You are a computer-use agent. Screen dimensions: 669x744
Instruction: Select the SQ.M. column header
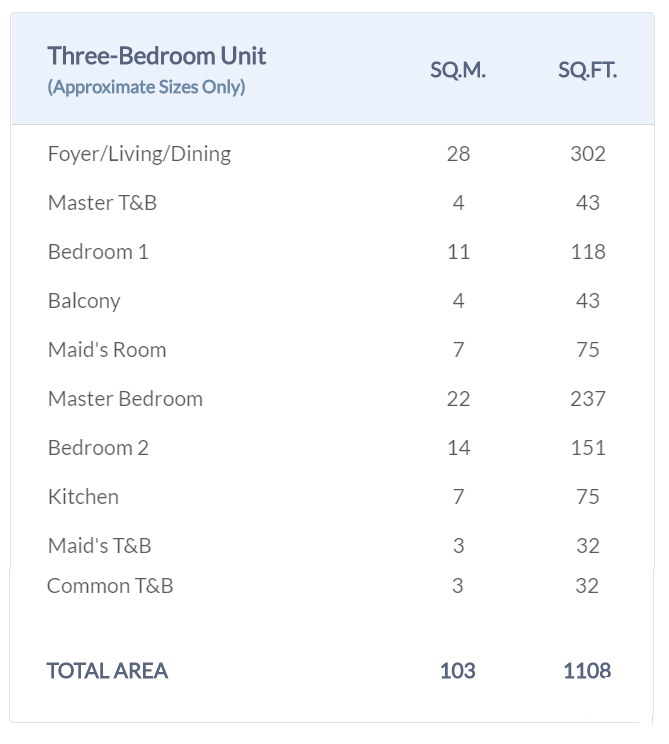point(458,70)
